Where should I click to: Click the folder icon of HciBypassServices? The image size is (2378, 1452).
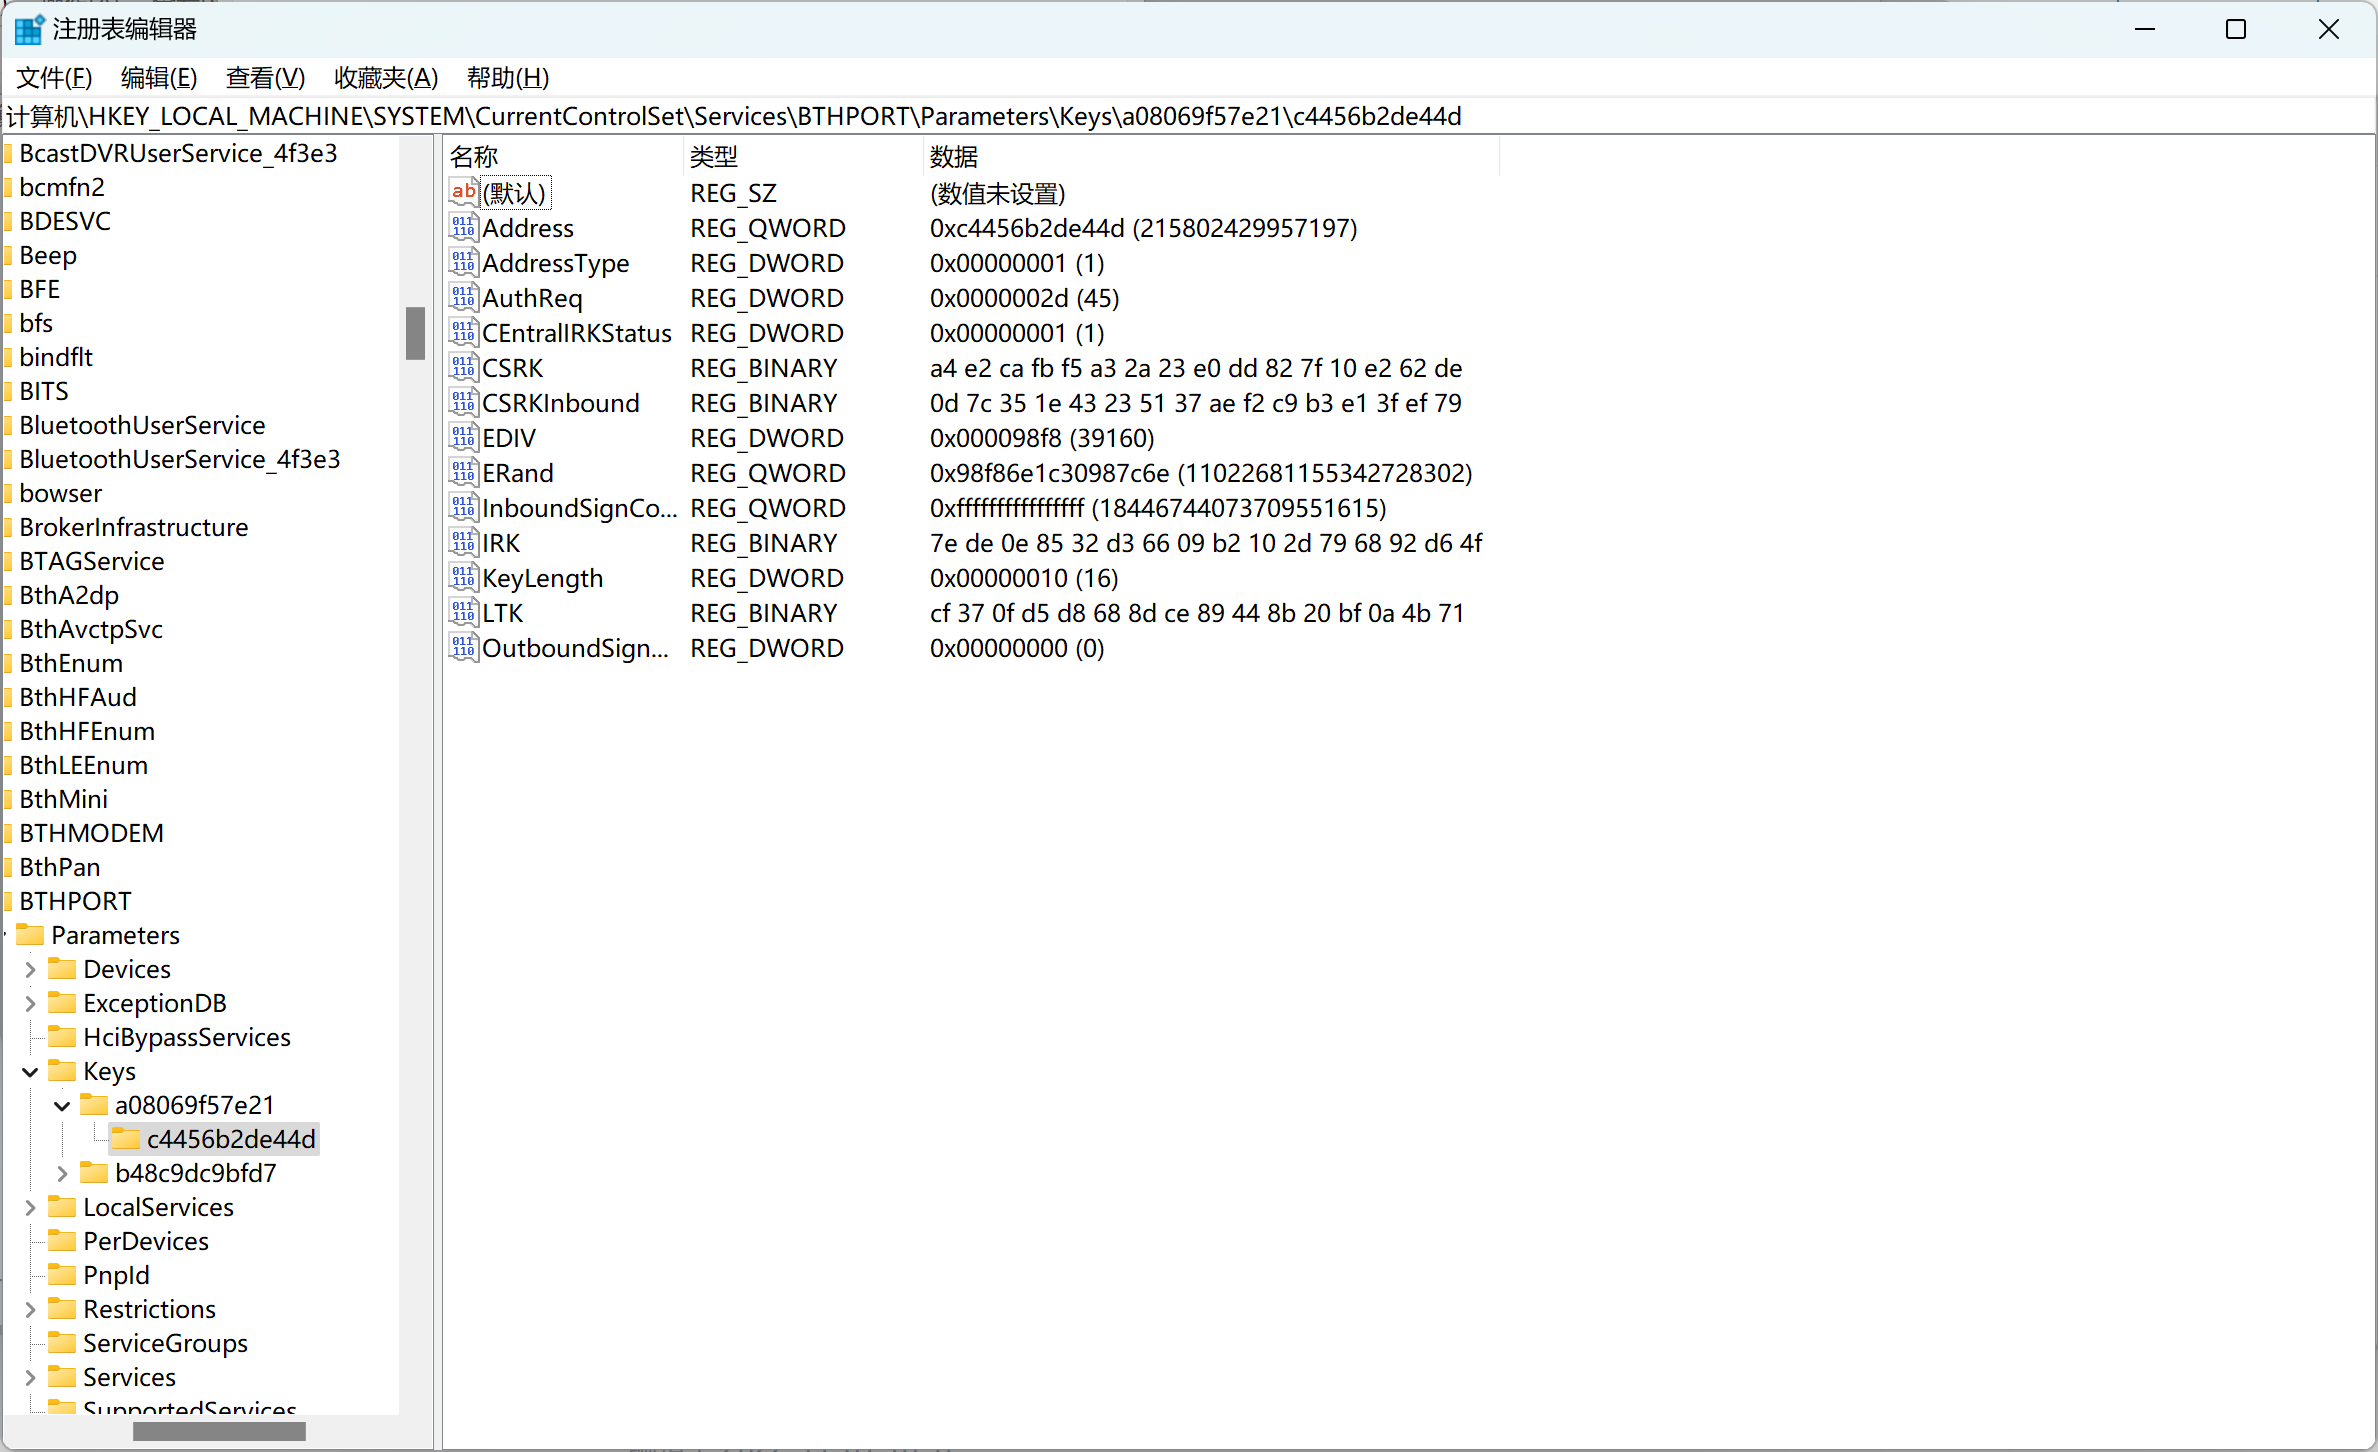(x=62, y=1037)
